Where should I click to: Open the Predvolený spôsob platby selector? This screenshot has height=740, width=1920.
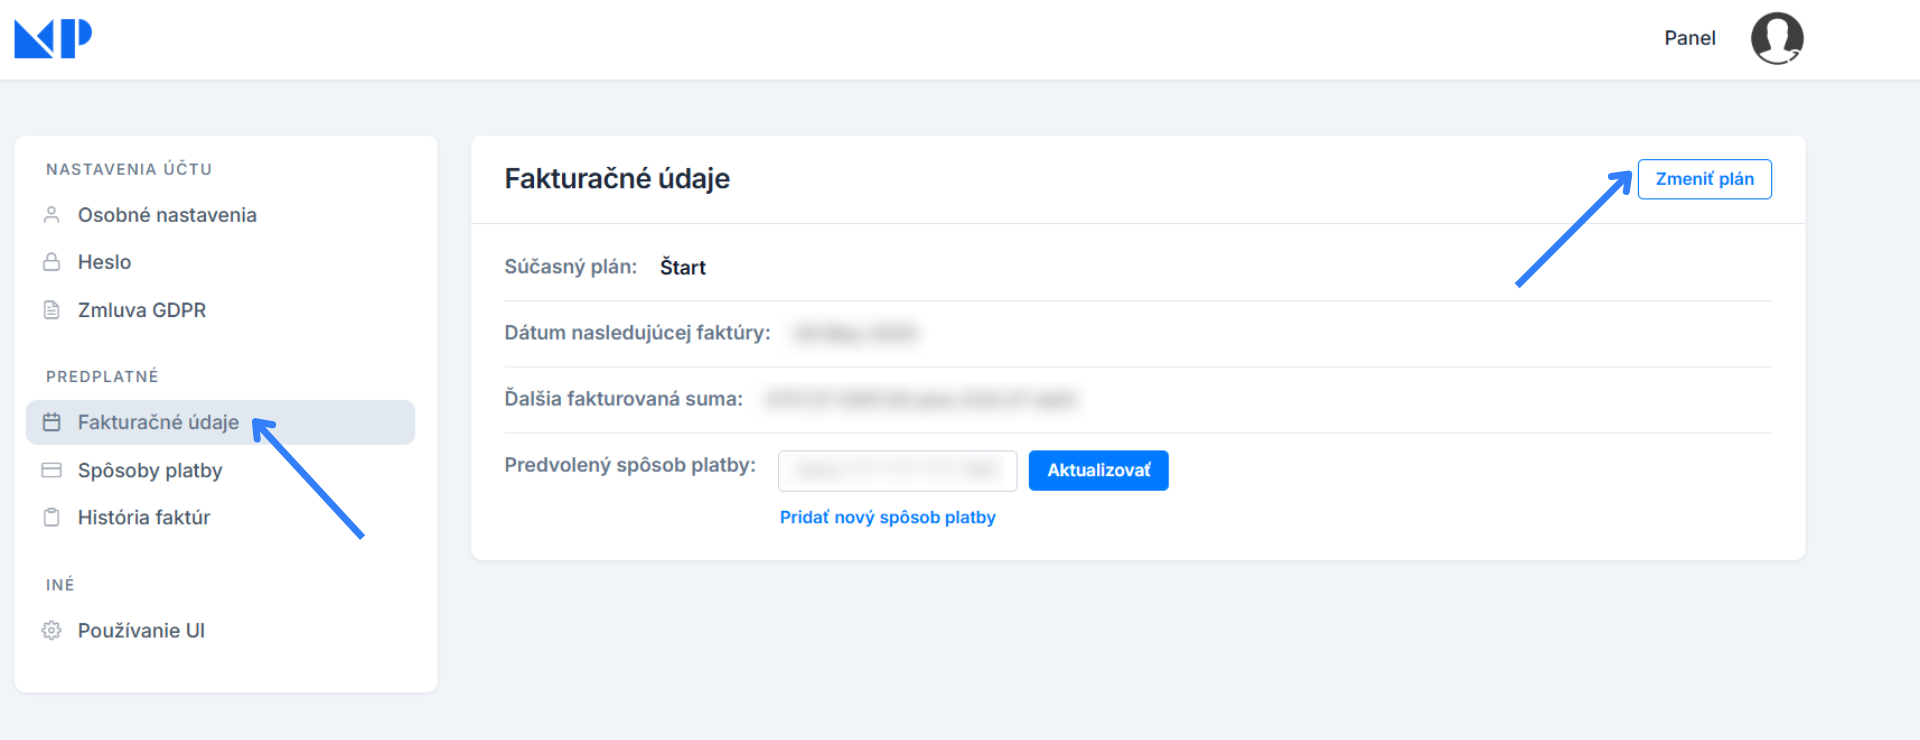(897, 470)
